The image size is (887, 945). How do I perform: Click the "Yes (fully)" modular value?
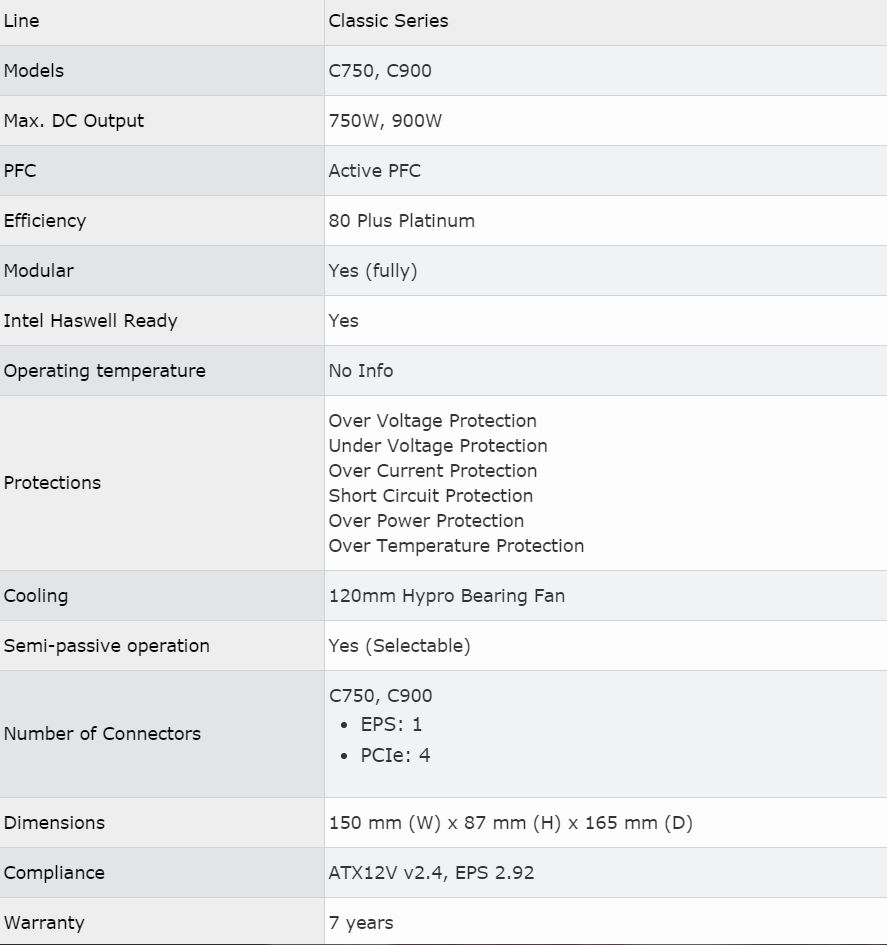point(373,271)
